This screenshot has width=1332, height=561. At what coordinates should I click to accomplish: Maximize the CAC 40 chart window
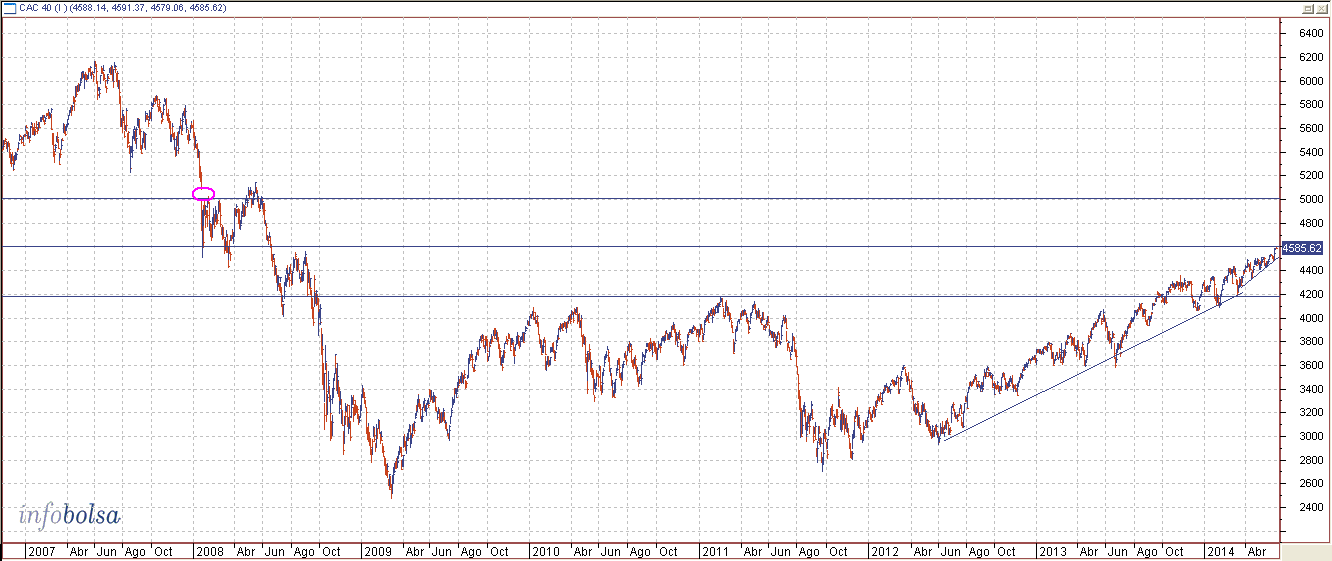[x=1307, y=7]
